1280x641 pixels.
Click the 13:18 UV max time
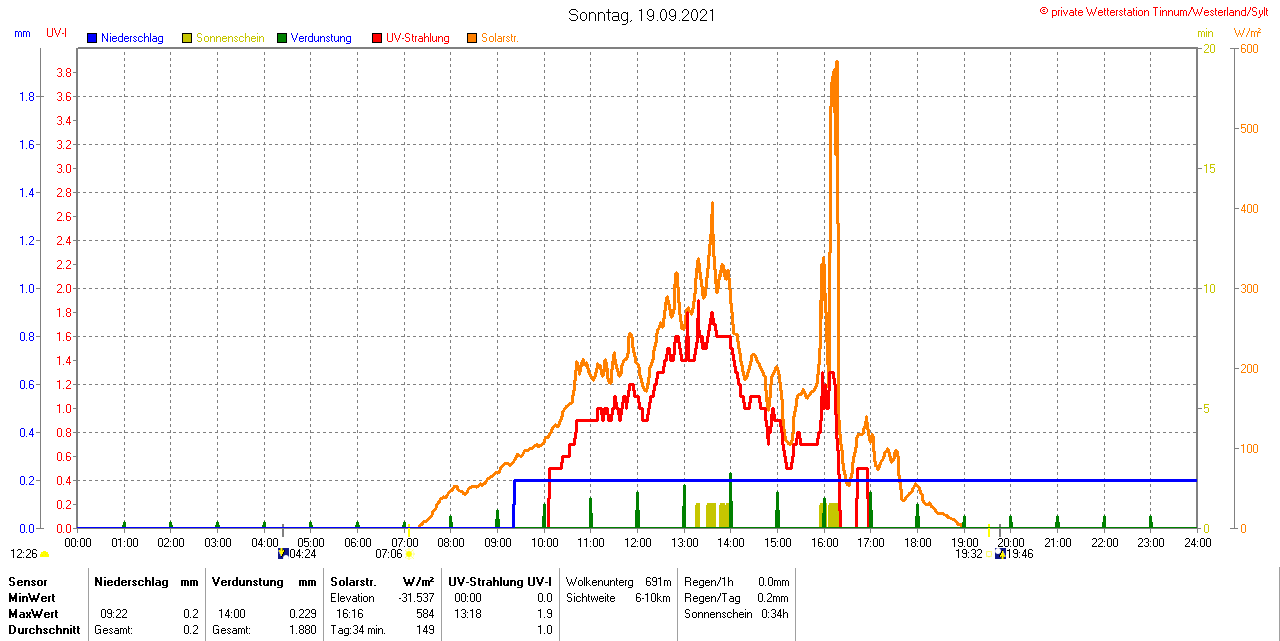click(x=468, y=613)
